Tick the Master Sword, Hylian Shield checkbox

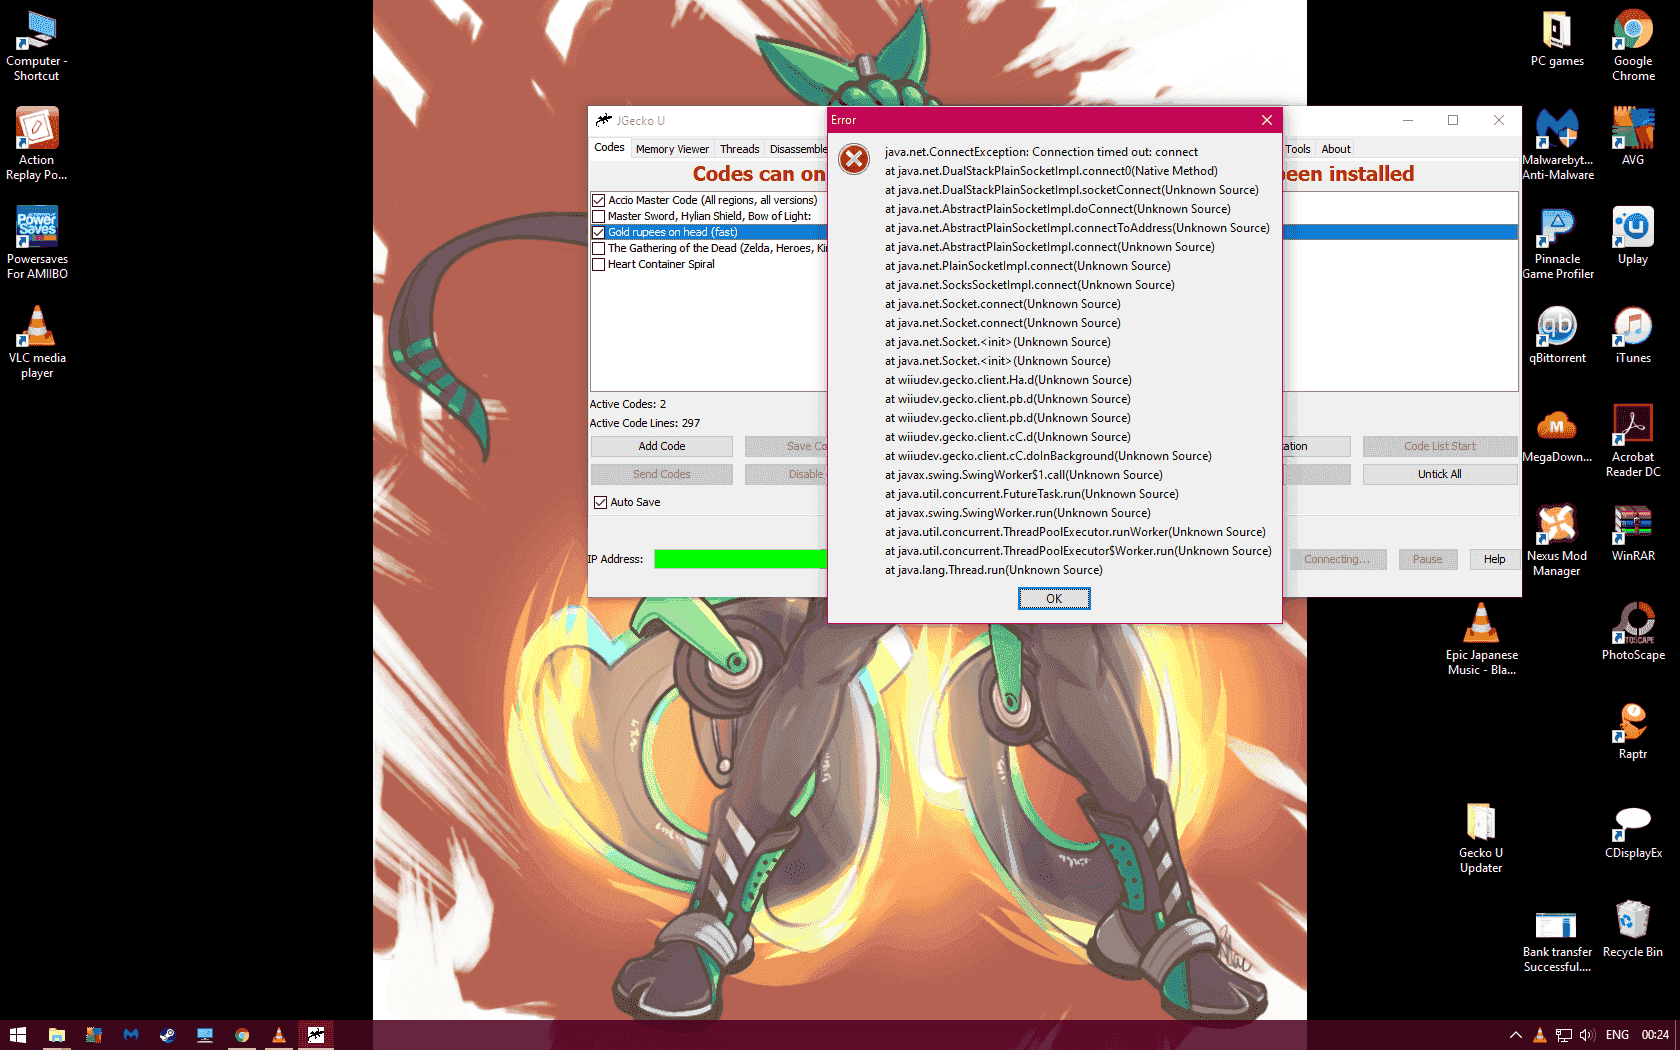pos(599,216)
